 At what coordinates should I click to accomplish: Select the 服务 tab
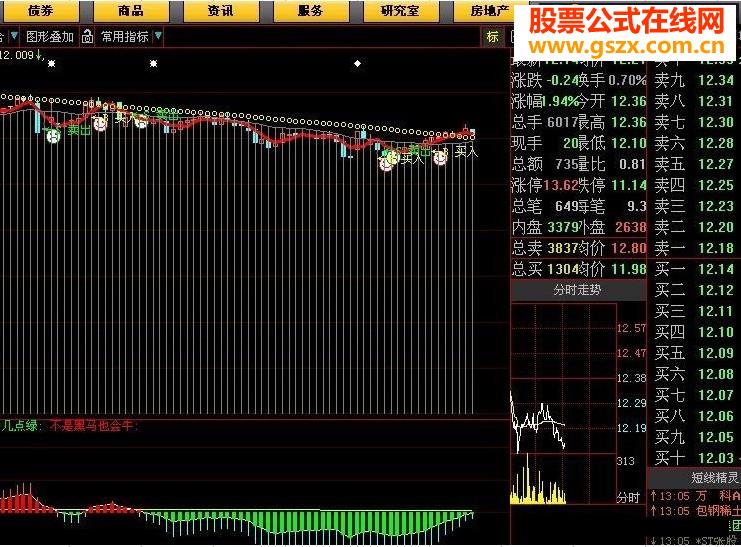click(310, 11)
